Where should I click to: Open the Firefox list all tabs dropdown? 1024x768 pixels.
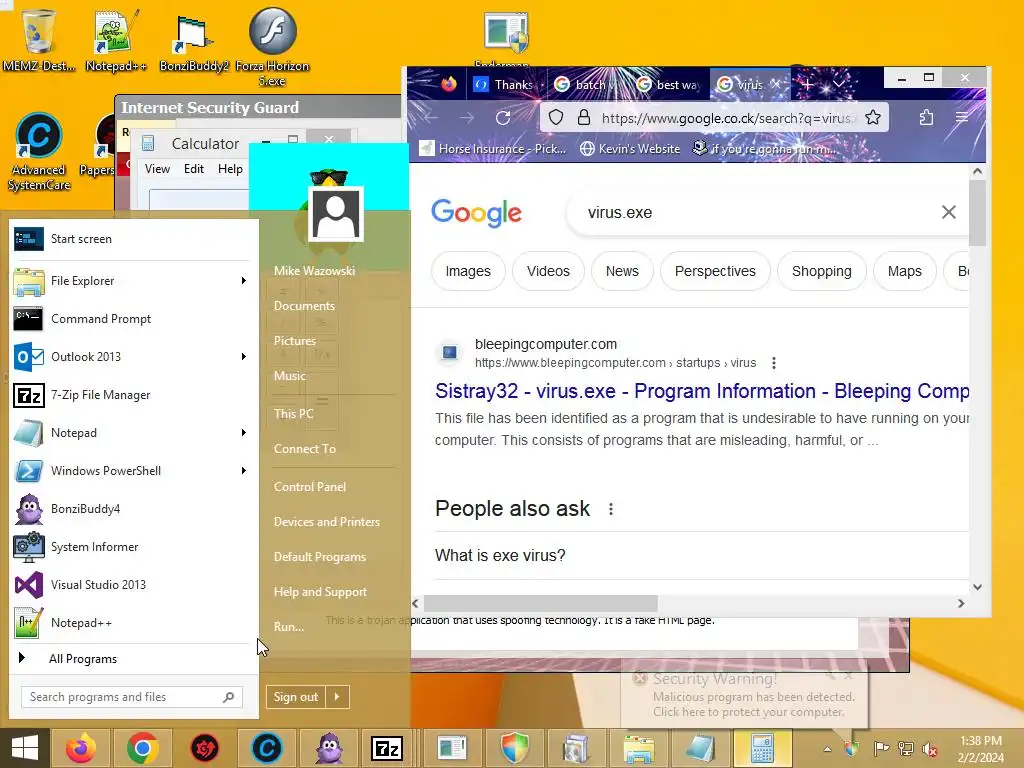(x=839, y=85)
